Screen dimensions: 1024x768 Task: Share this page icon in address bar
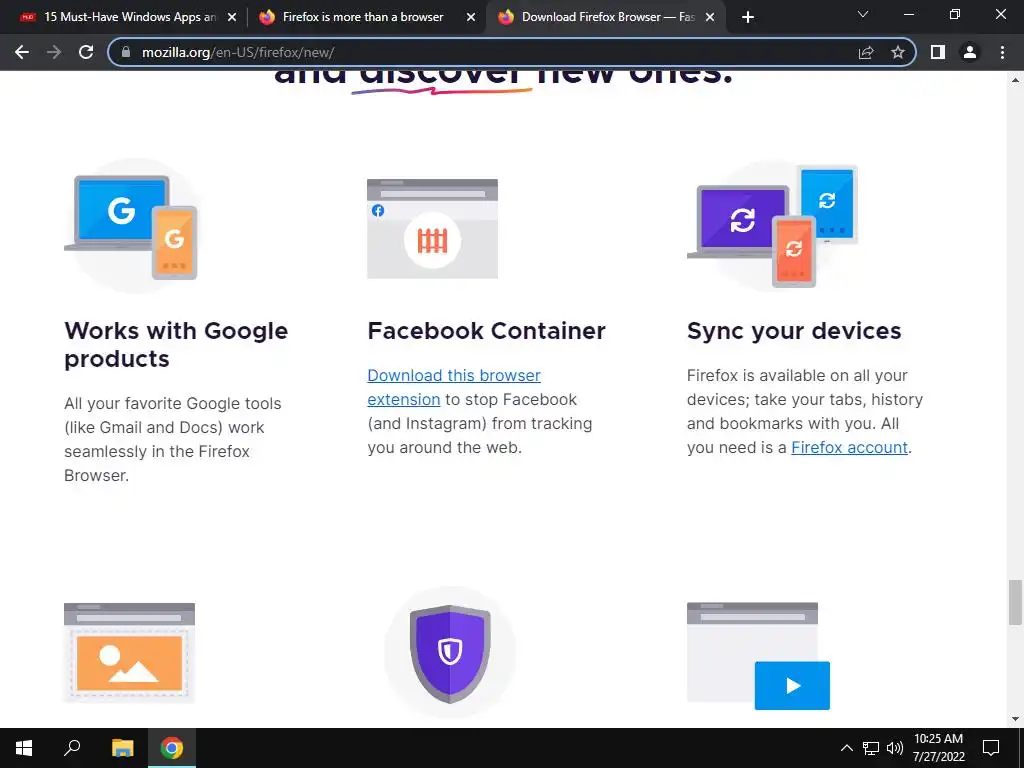tap(866, 52)
